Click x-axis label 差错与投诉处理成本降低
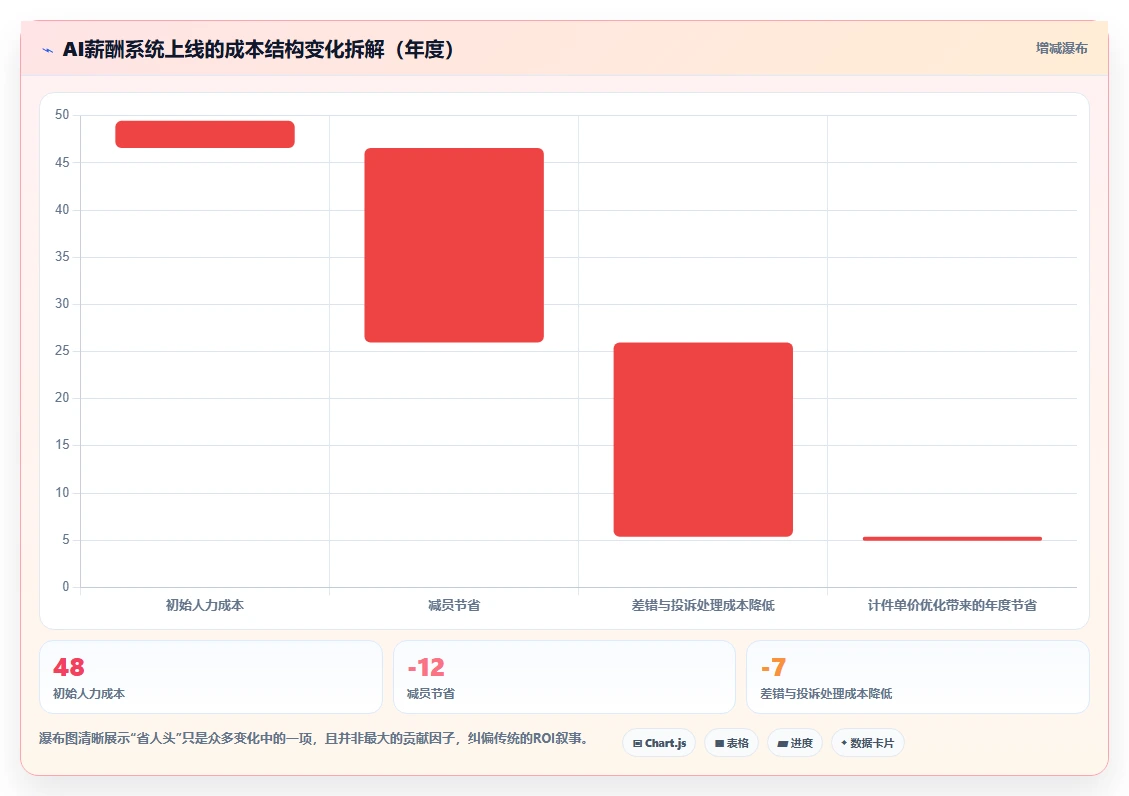The width and height of the screenshot is (1129, 796). pyautogui.click(x=703, y=605)
